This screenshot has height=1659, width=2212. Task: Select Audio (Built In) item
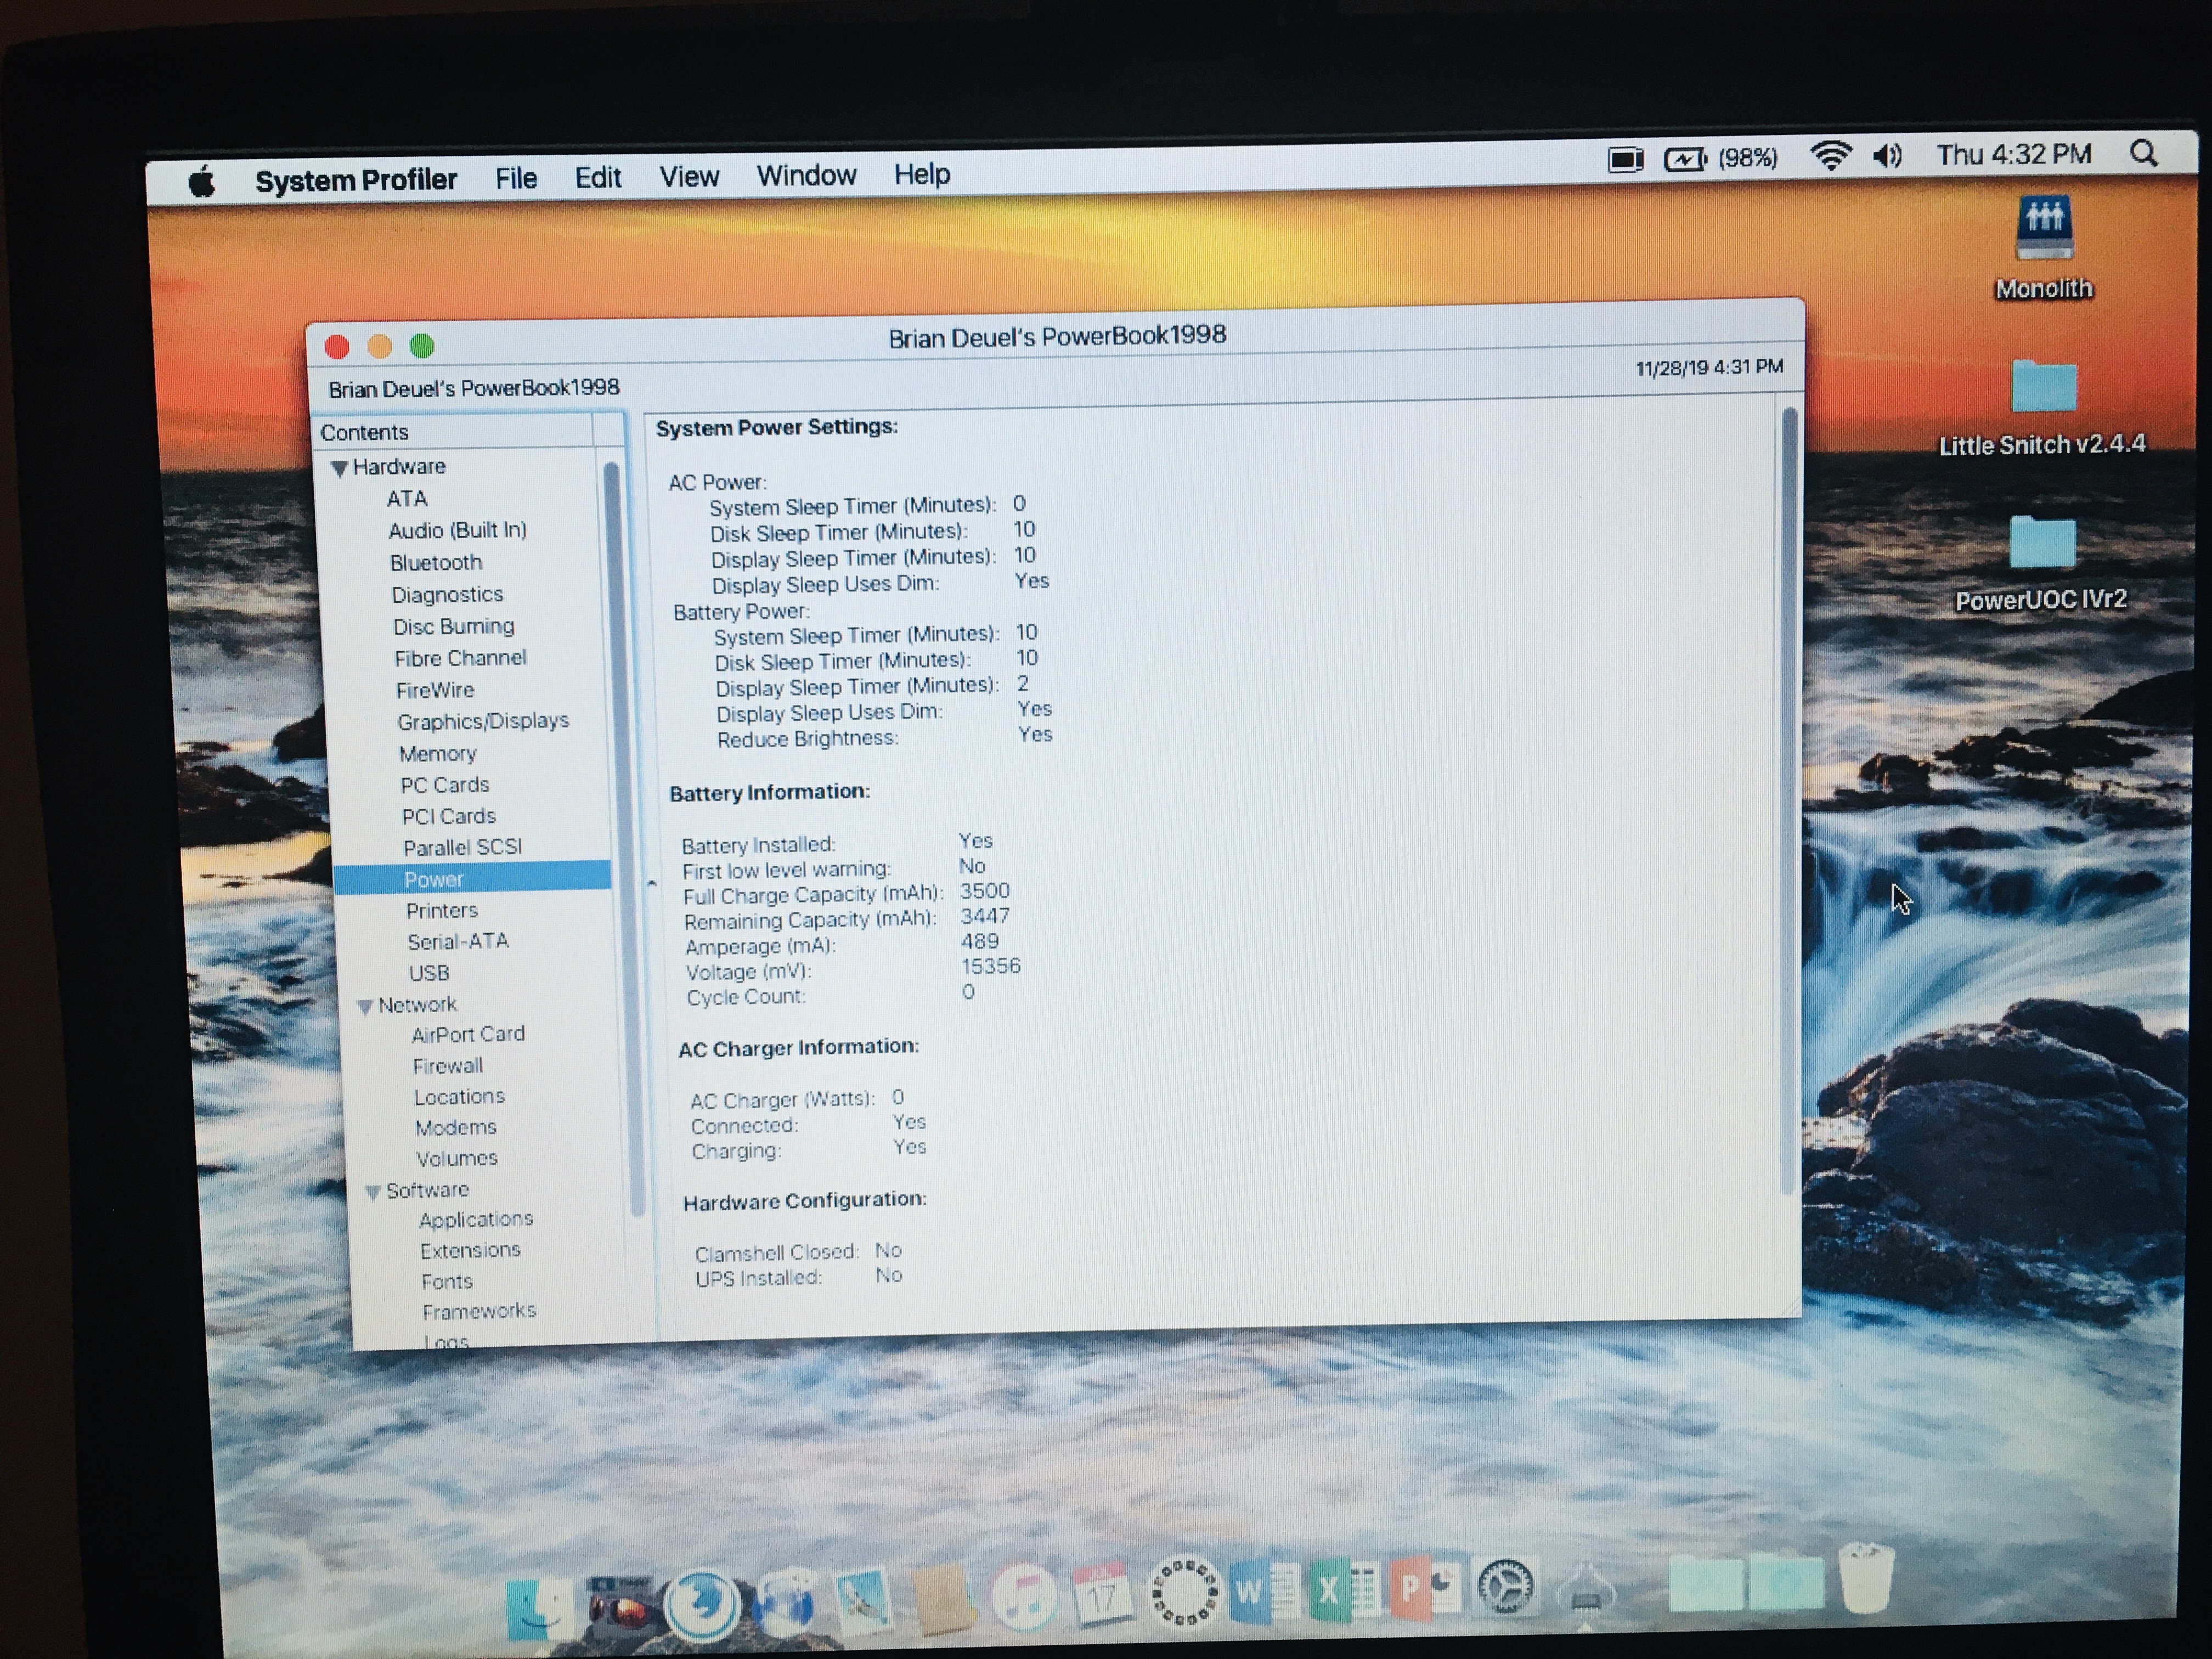pyautogui.click(x=458, y=531)
